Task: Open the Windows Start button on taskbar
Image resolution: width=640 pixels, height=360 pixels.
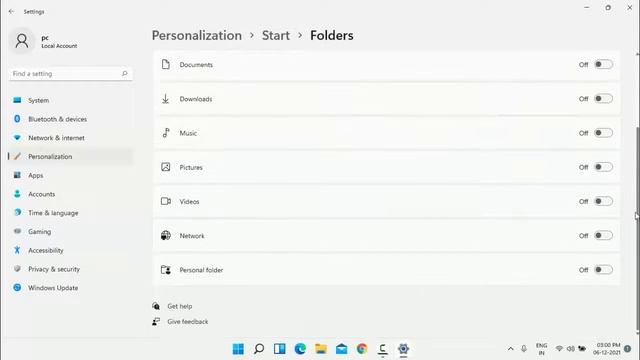Action: click(x=238, y=349)
